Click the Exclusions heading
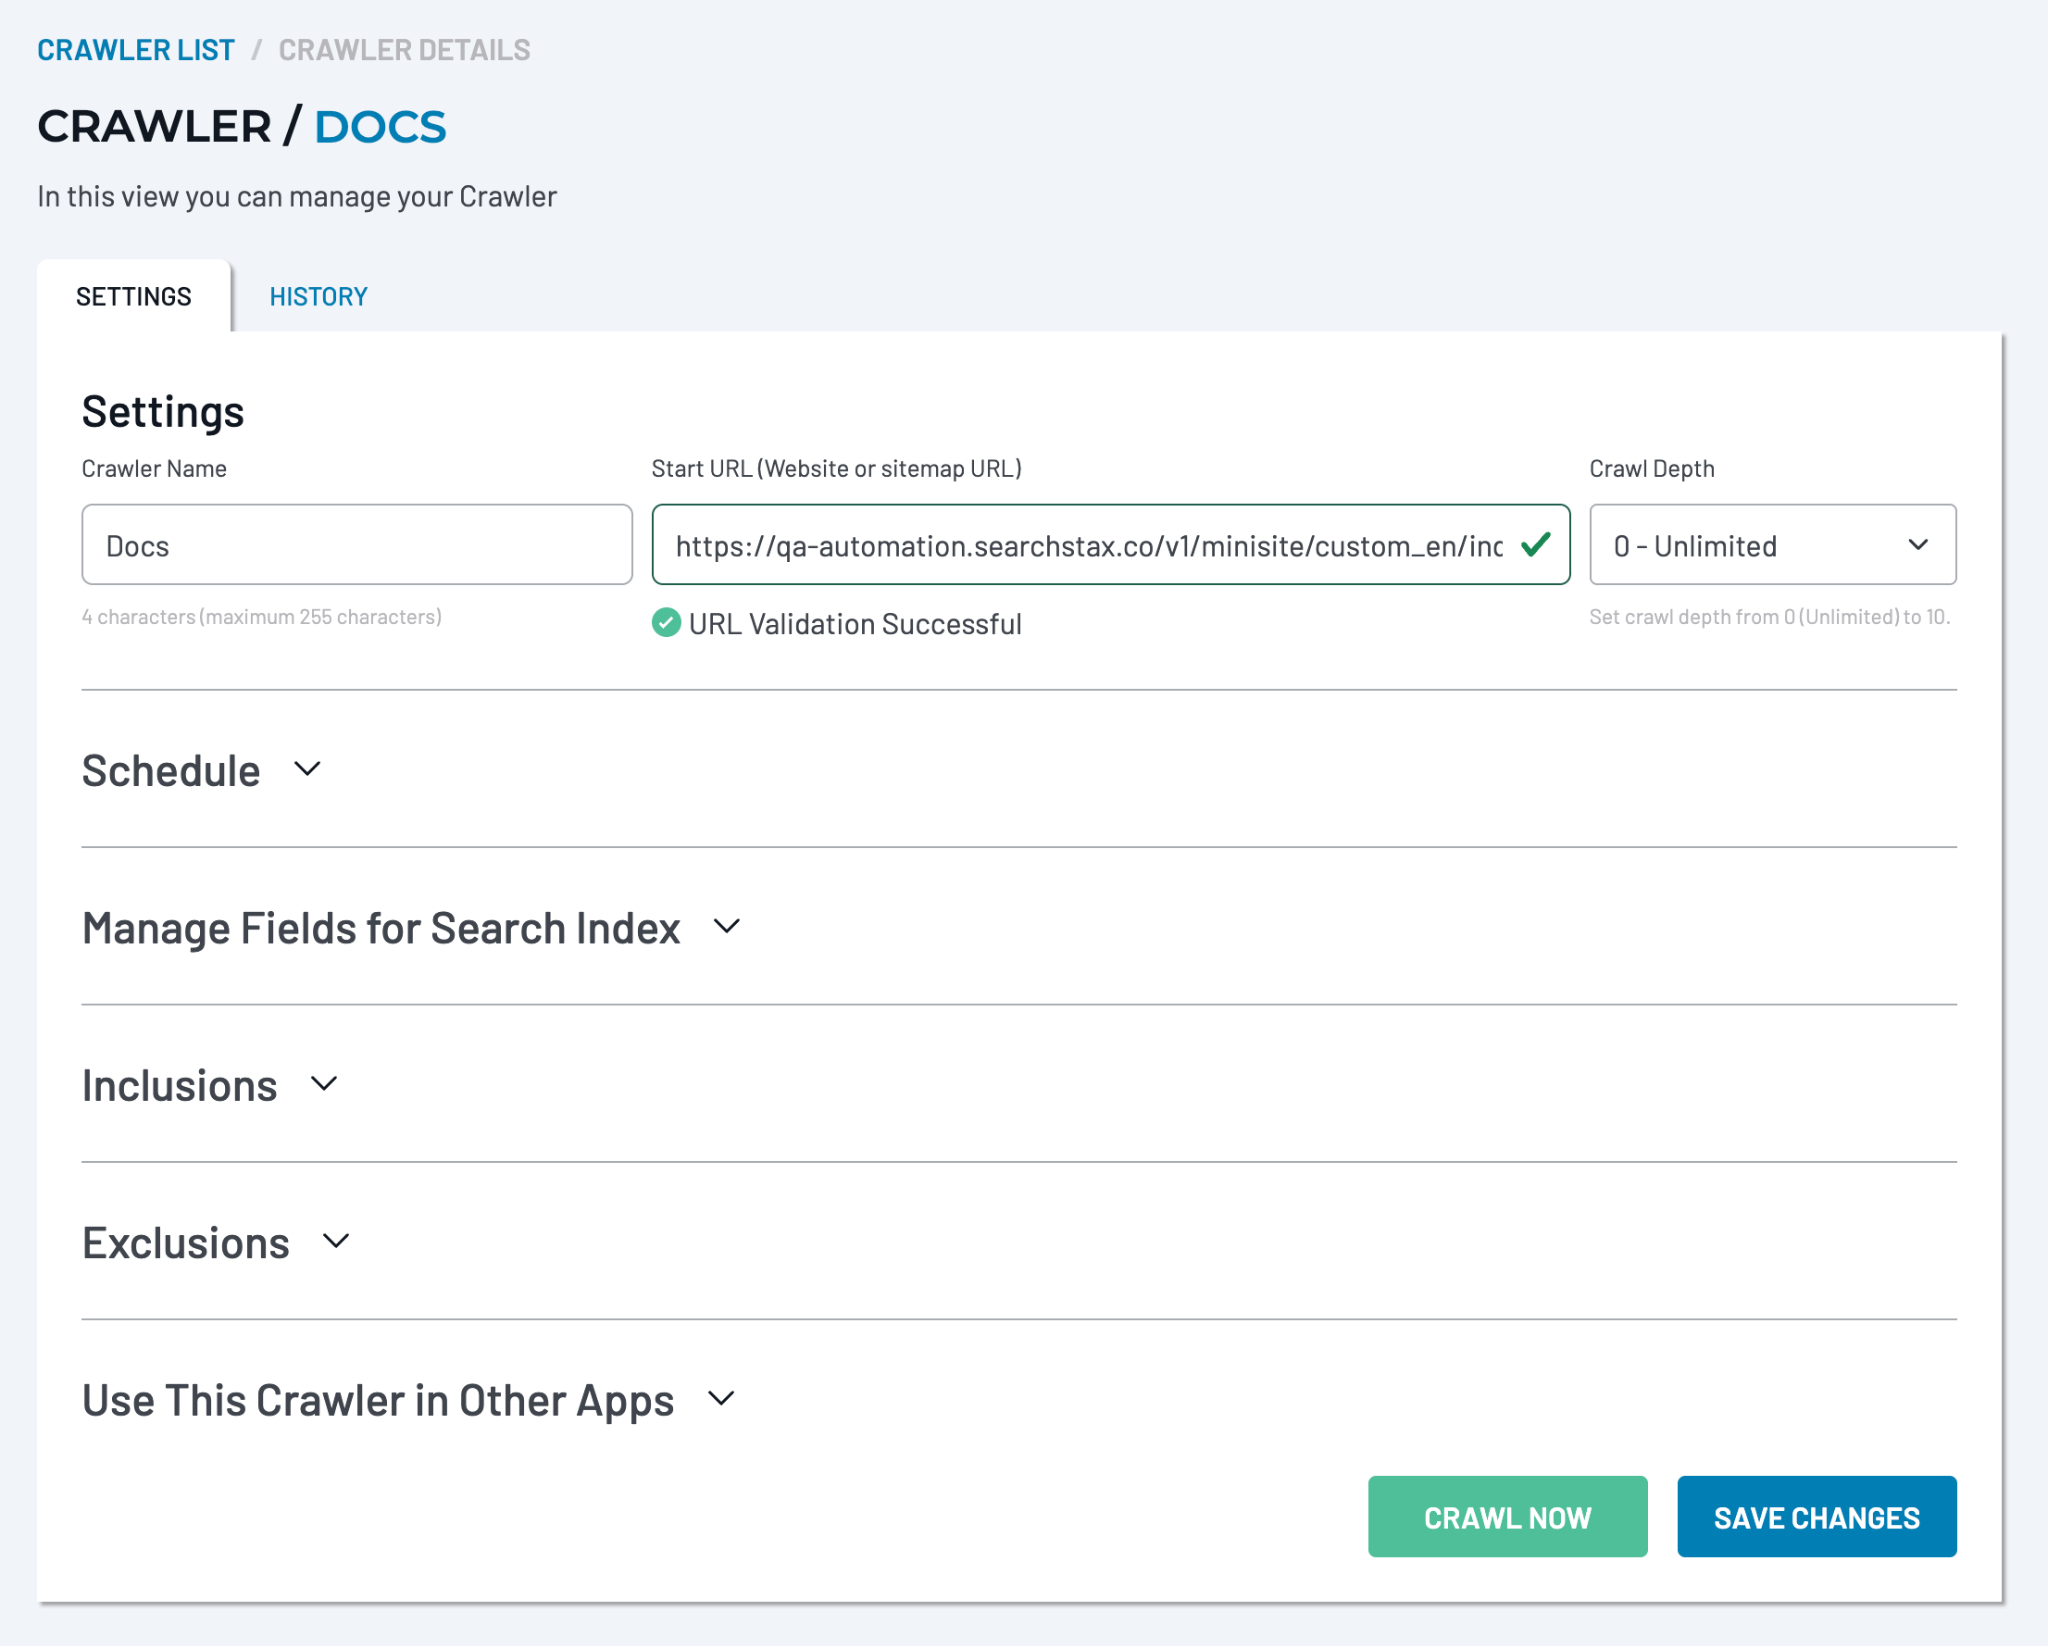The width and height of the screenshot is (2048, 1646). pyautogui.click(x=186, y=1243)
